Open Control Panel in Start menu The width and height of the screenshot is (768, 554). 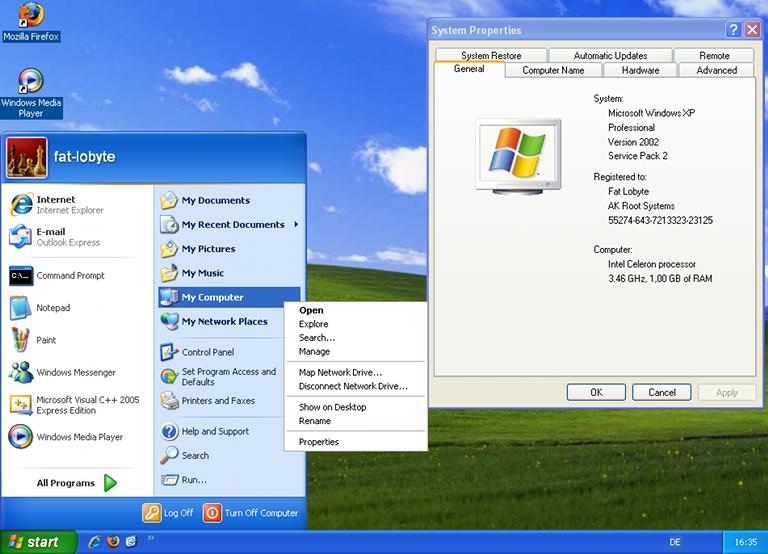click(207, 352)
